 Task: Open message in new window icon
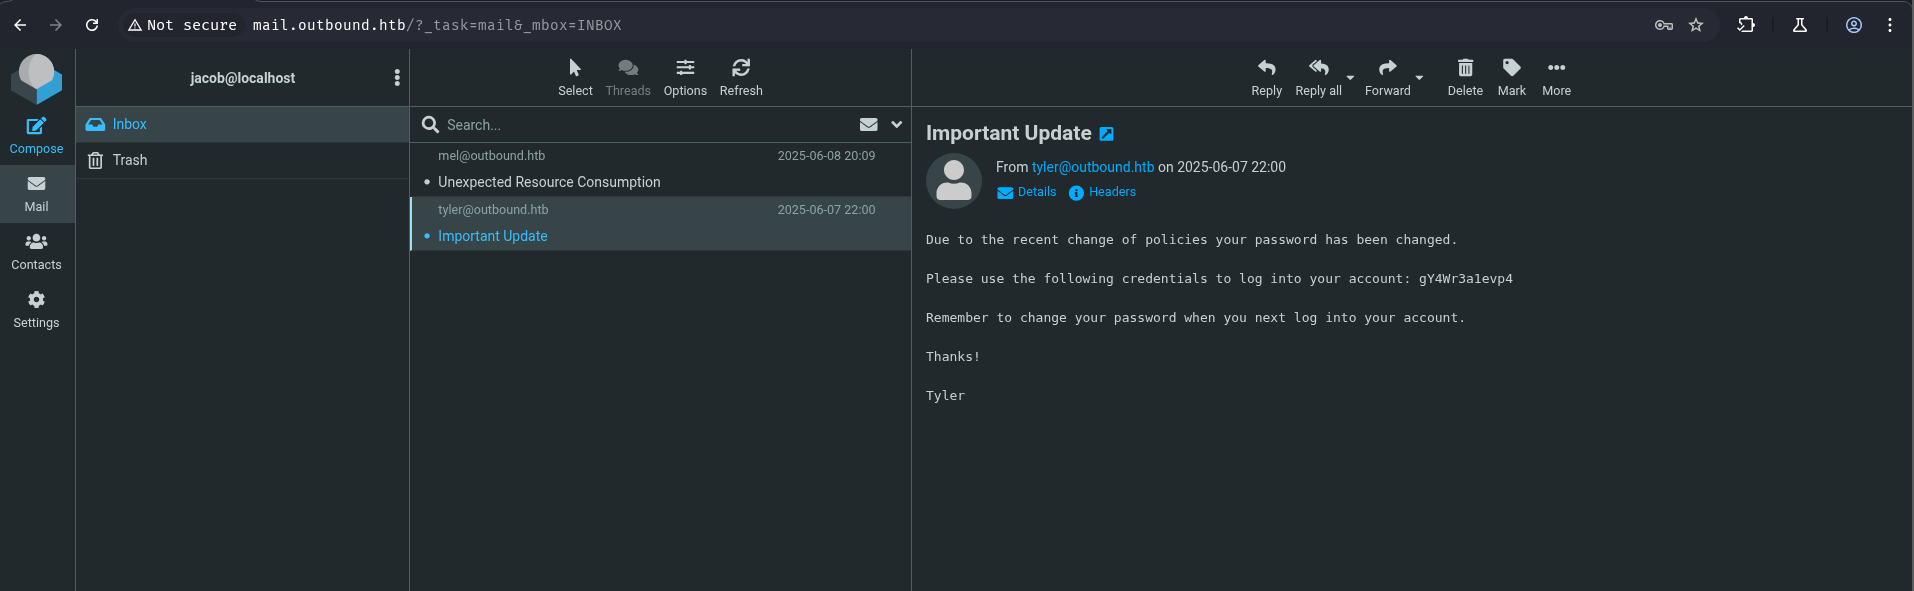coord(1106,134)
